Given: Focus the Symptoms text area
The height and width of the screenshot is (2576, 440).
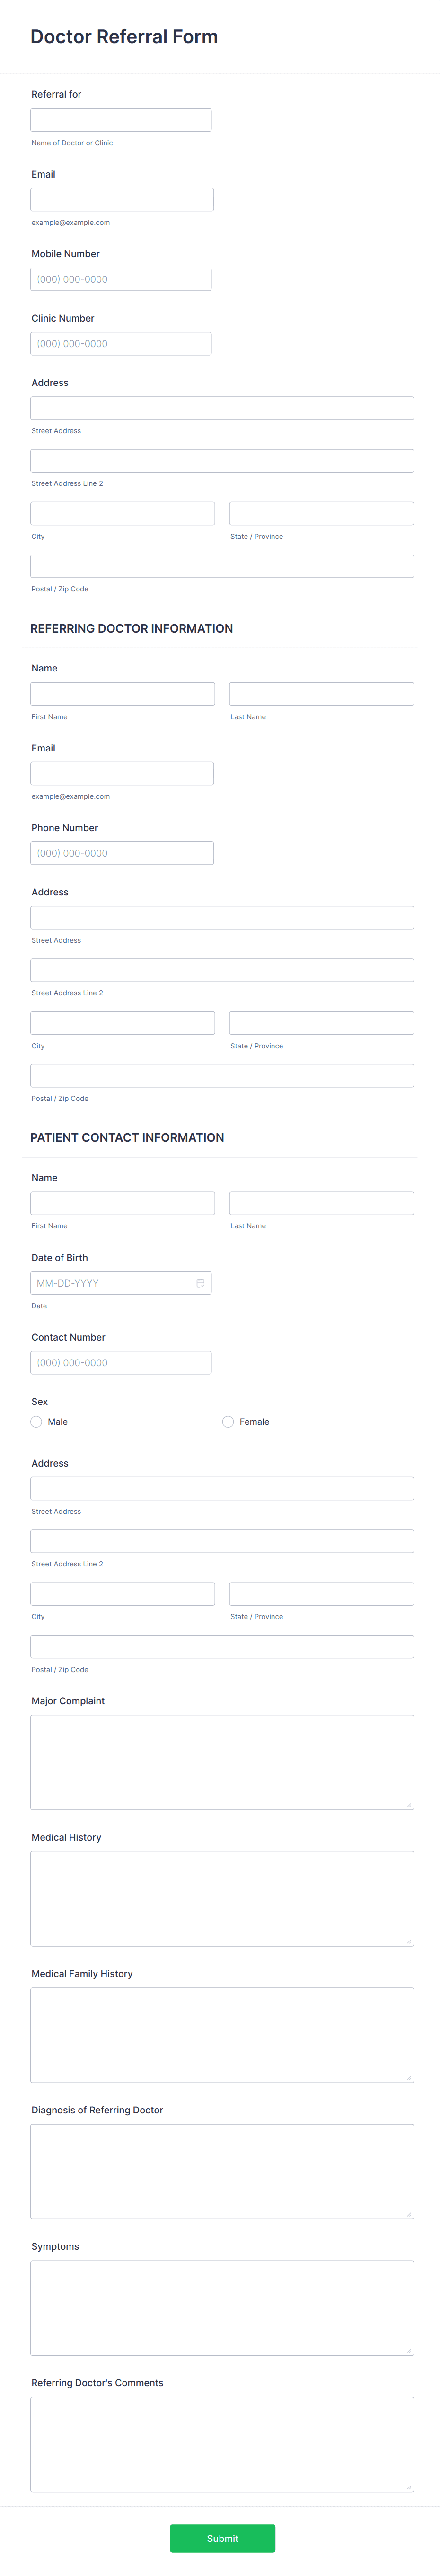Looking at the screenshot, I should click(222, 2308).
